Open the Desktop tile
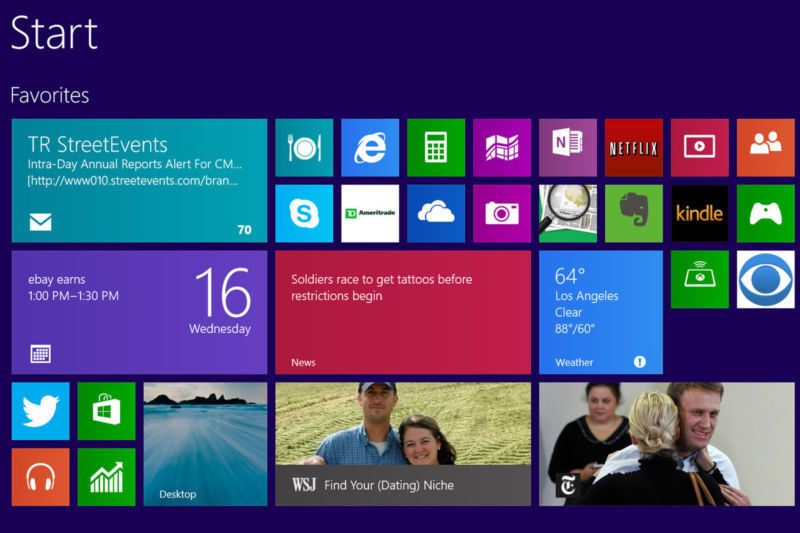The height and width of the screenshot is (533, 800). [x=205, y=444]
